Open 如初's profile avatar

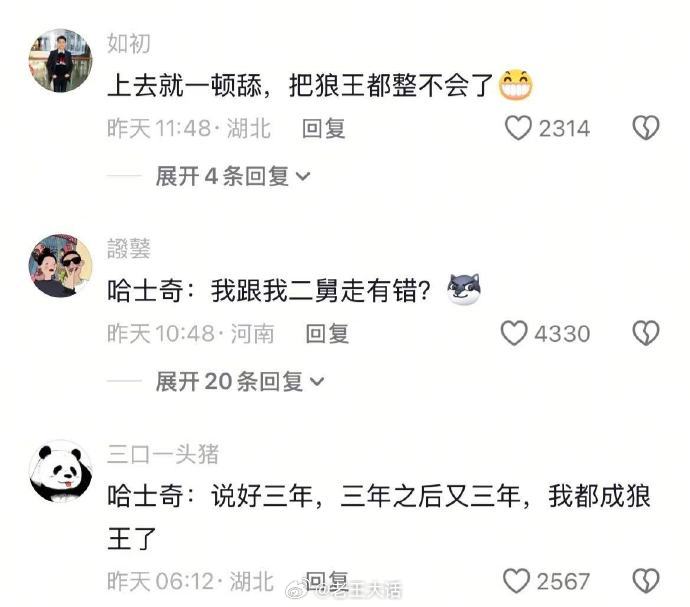61,60
